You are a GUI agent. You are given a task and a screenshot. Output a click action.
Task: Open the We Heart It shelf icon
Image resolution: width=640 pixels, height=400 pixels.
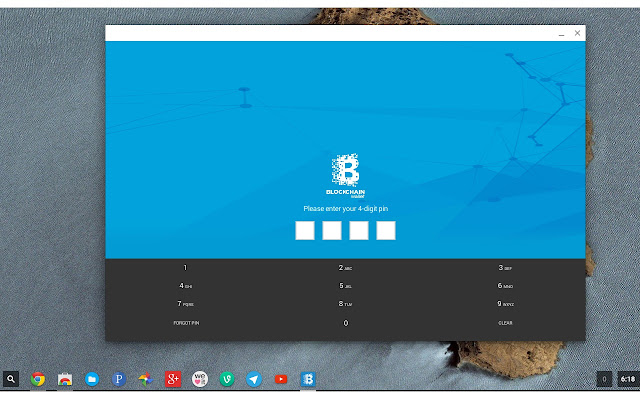200,379
